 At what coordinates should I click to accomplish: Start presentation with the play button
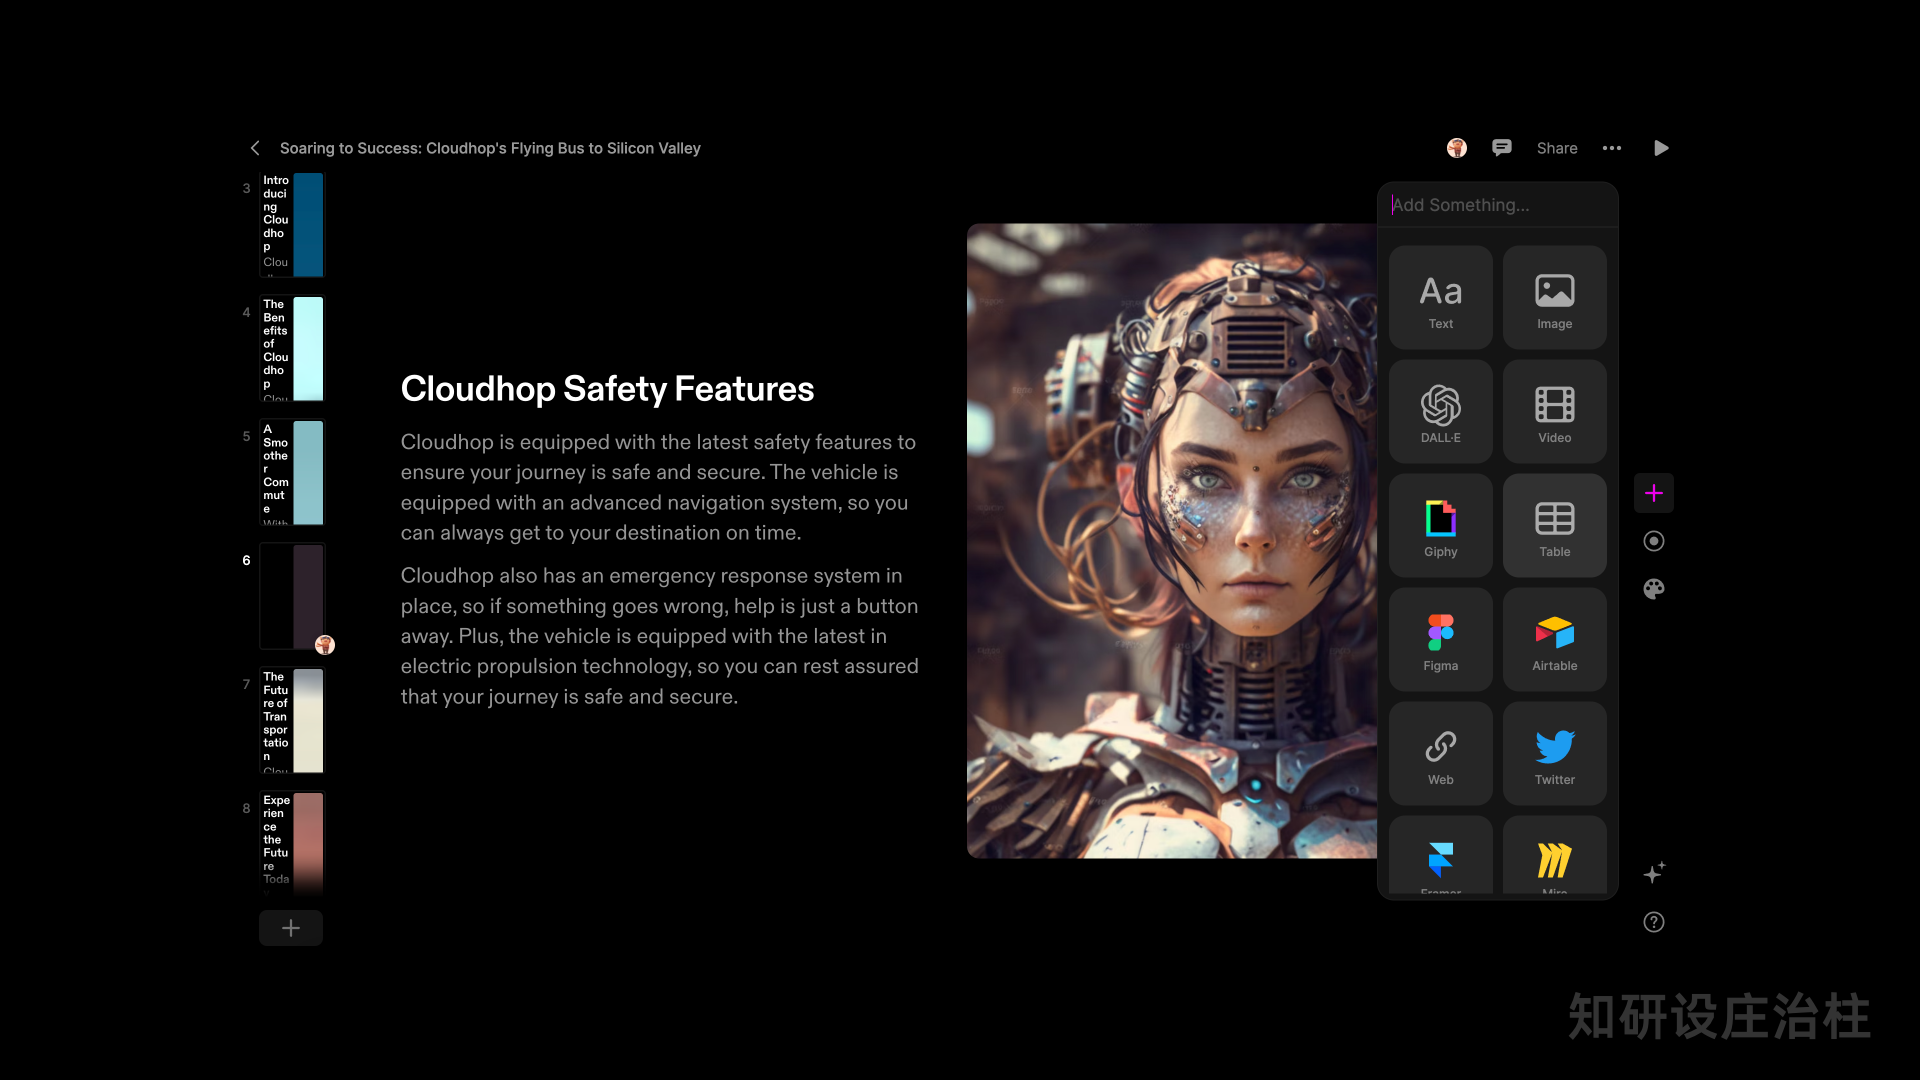(1661, 148)
